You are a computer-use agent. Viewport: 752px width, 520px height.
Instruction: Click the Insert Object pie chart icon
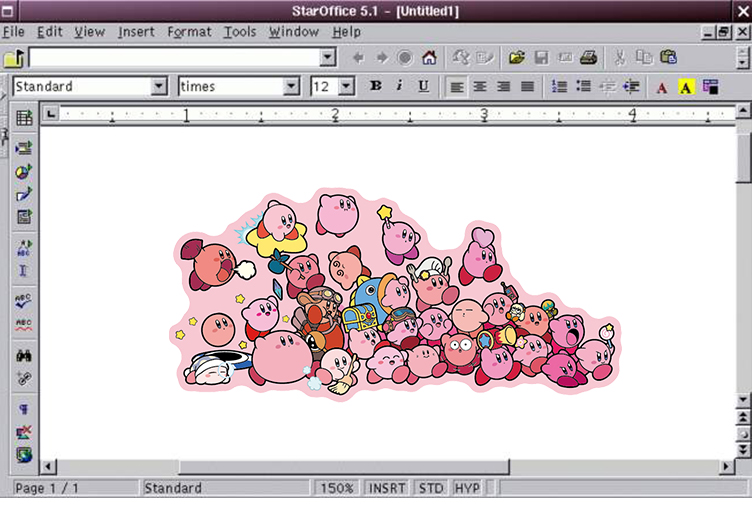(x=24, y=171)
